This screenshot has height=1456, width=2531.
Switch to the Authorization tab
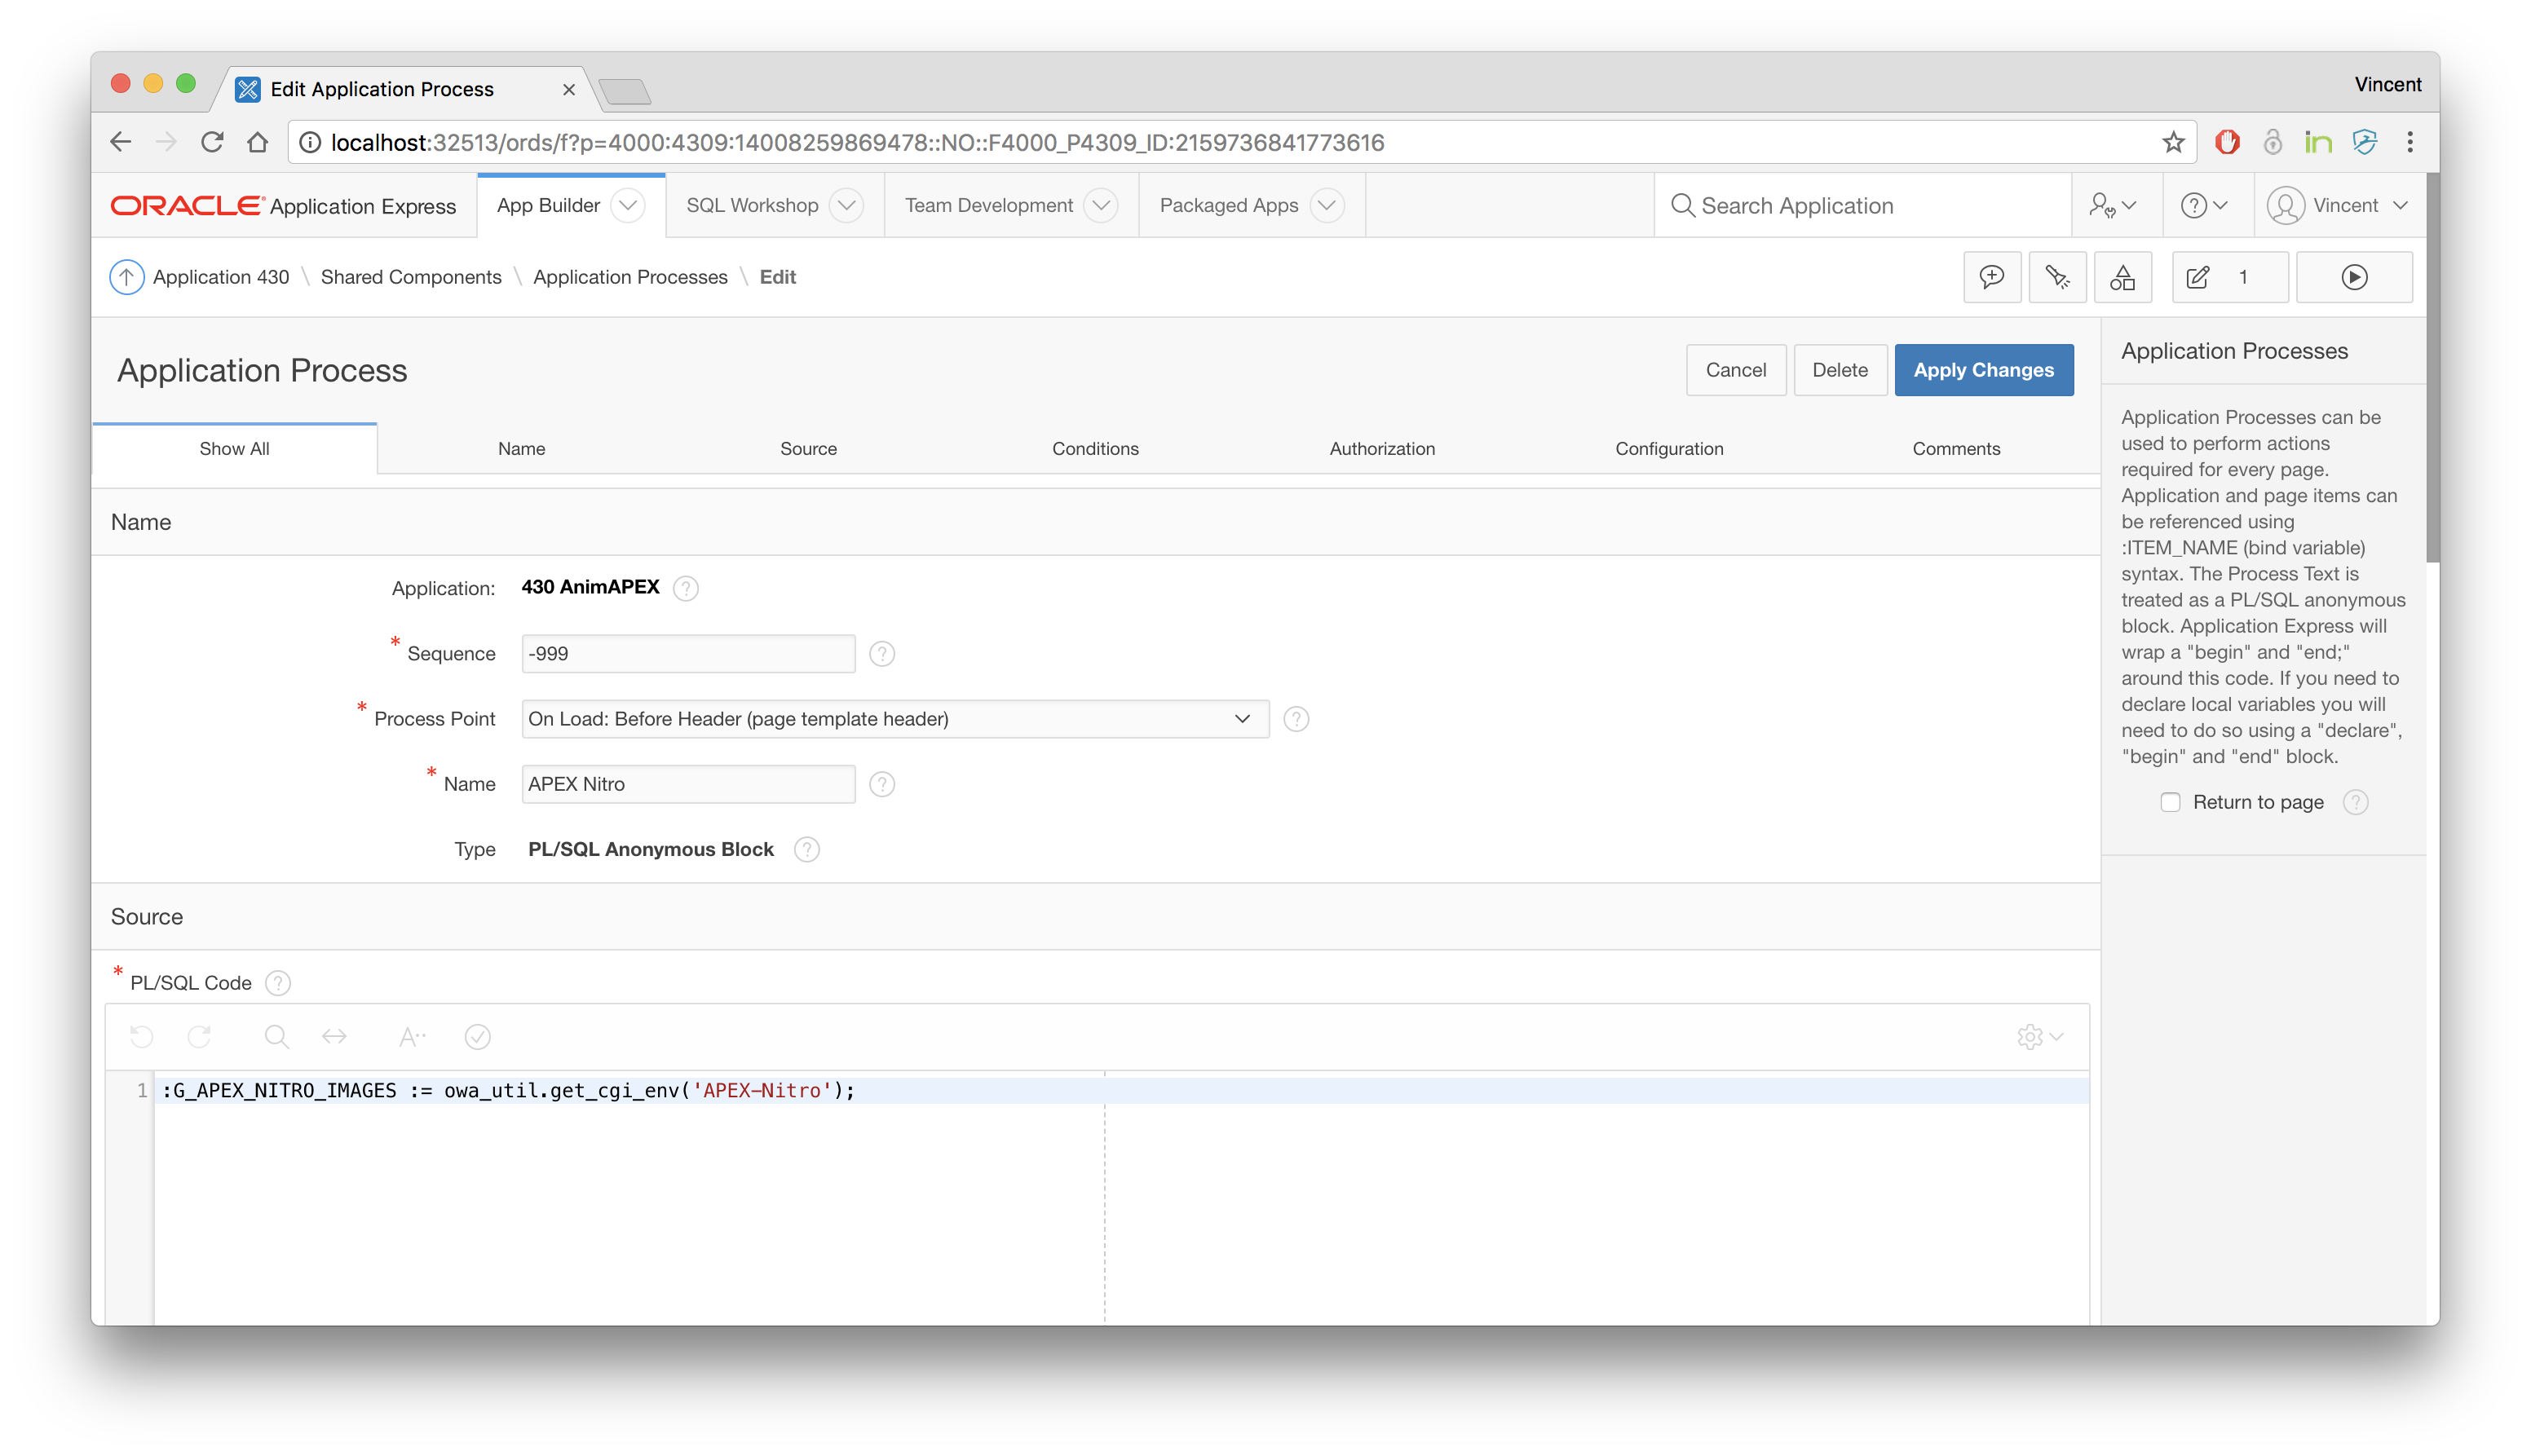[1382, 449]
